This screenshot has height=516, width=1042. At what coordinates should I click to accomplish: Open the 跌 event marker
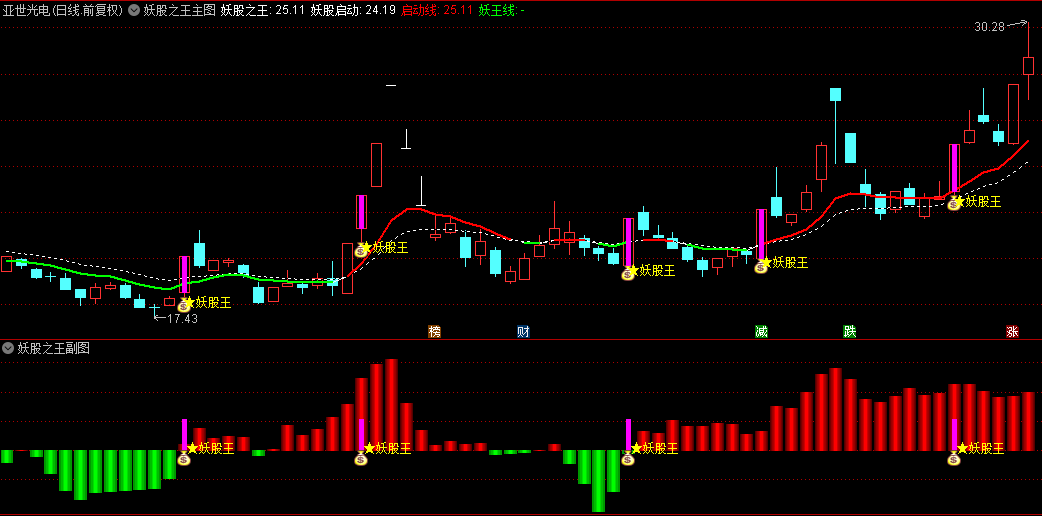point(849,331)
